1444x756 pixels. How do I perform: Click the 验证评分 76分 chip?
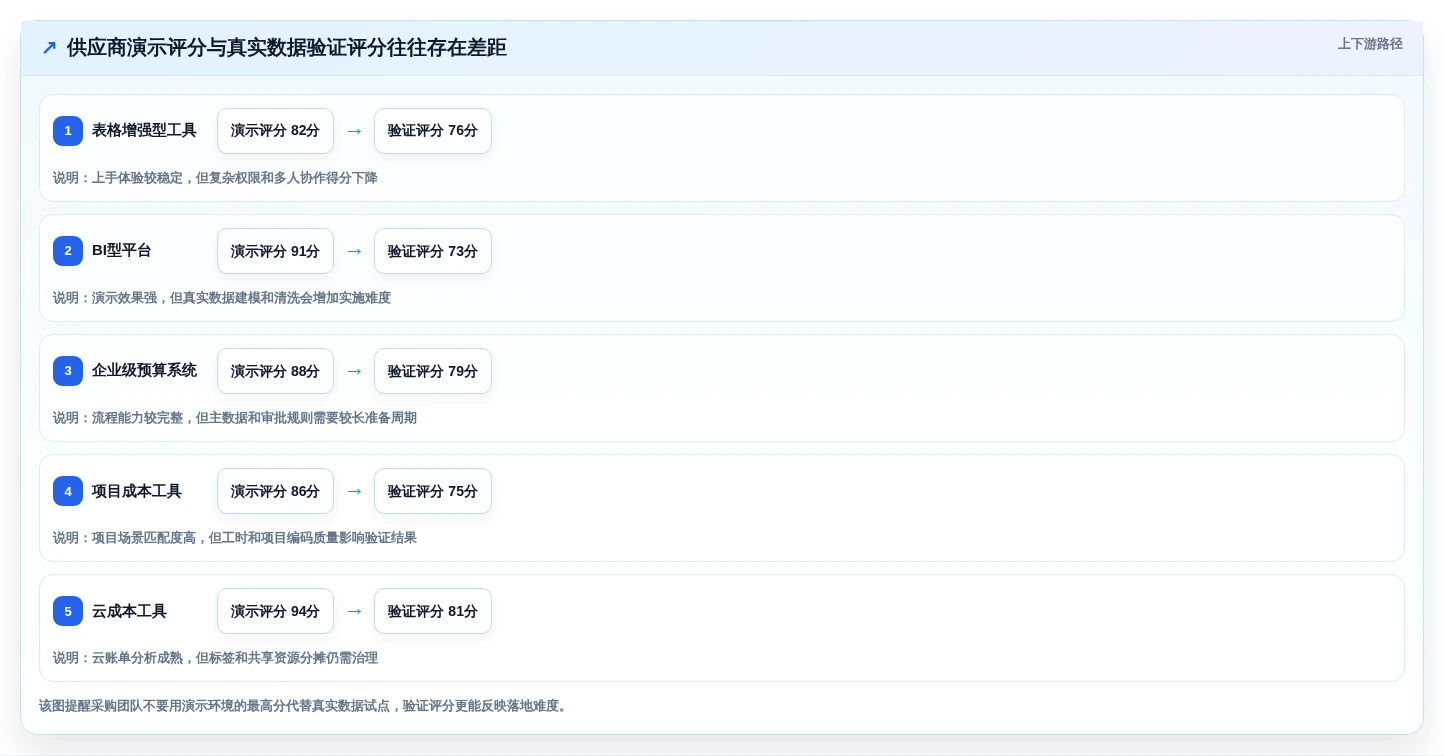433,131
